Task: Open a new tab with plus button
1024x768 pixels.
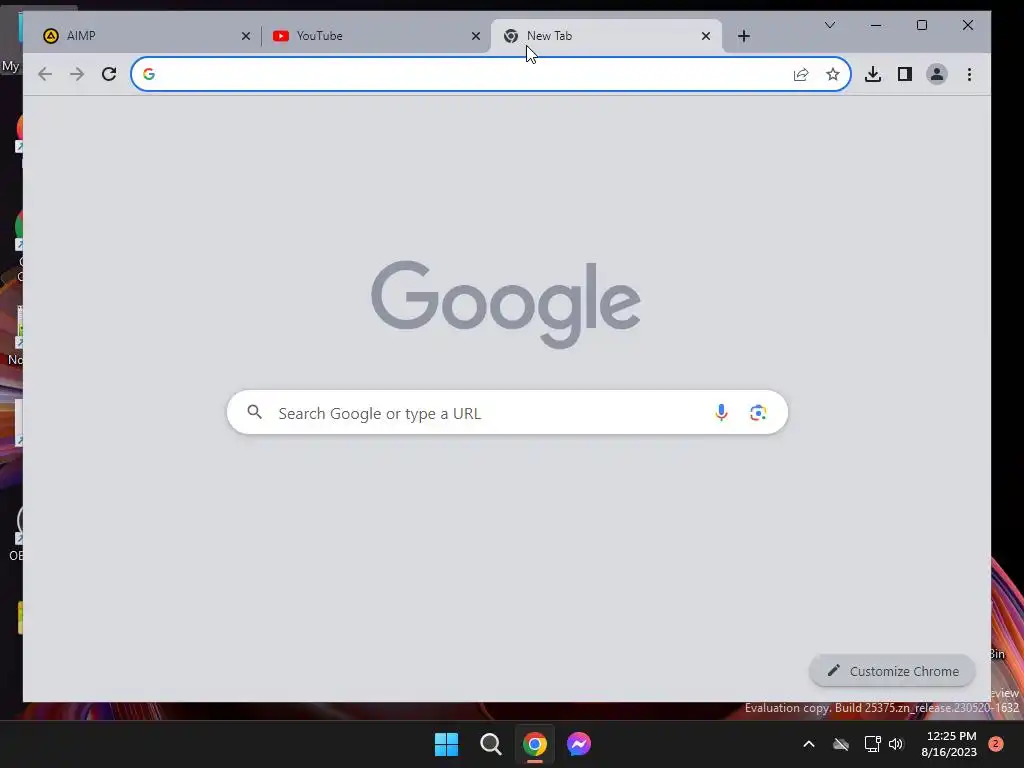Action: point(744,36)
